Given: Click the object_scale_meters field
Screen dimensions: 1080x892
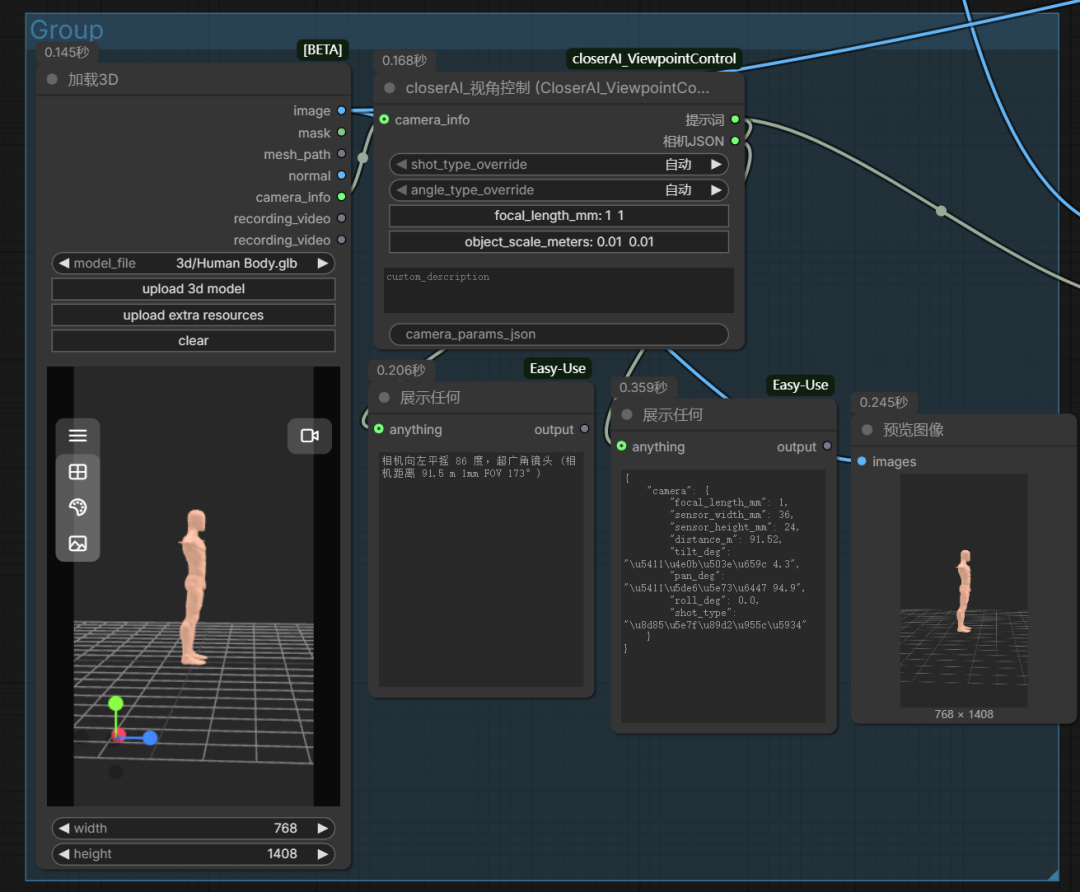Looking at the screenshot, I should 559,242.
